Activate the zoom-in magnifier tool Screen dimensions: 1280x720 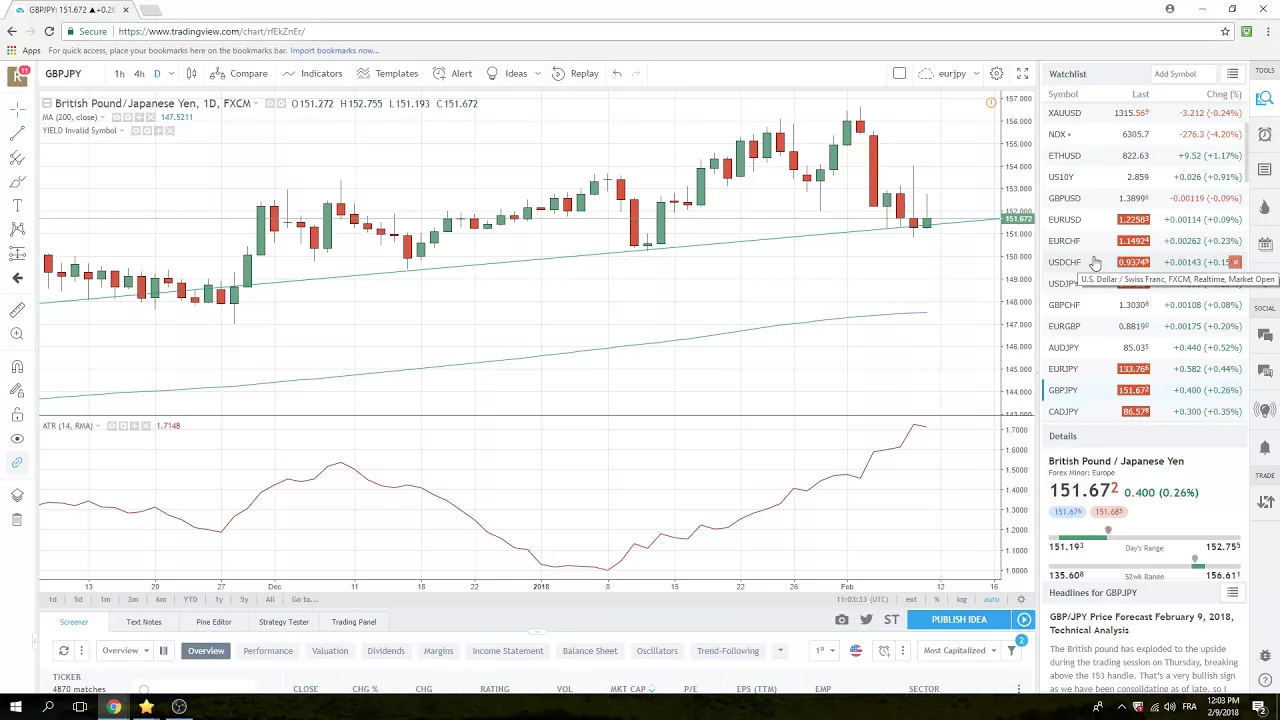pos(17,334)
